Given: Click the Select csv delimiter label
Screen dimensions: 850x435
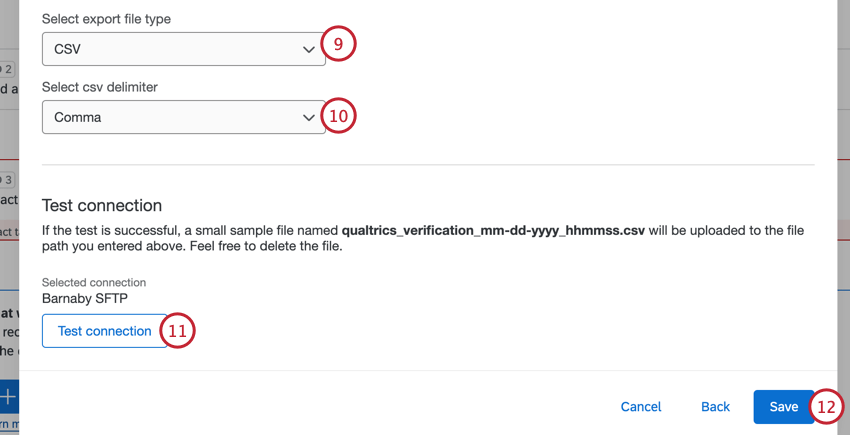Looking at the screenshot, I should coord(100,87).
